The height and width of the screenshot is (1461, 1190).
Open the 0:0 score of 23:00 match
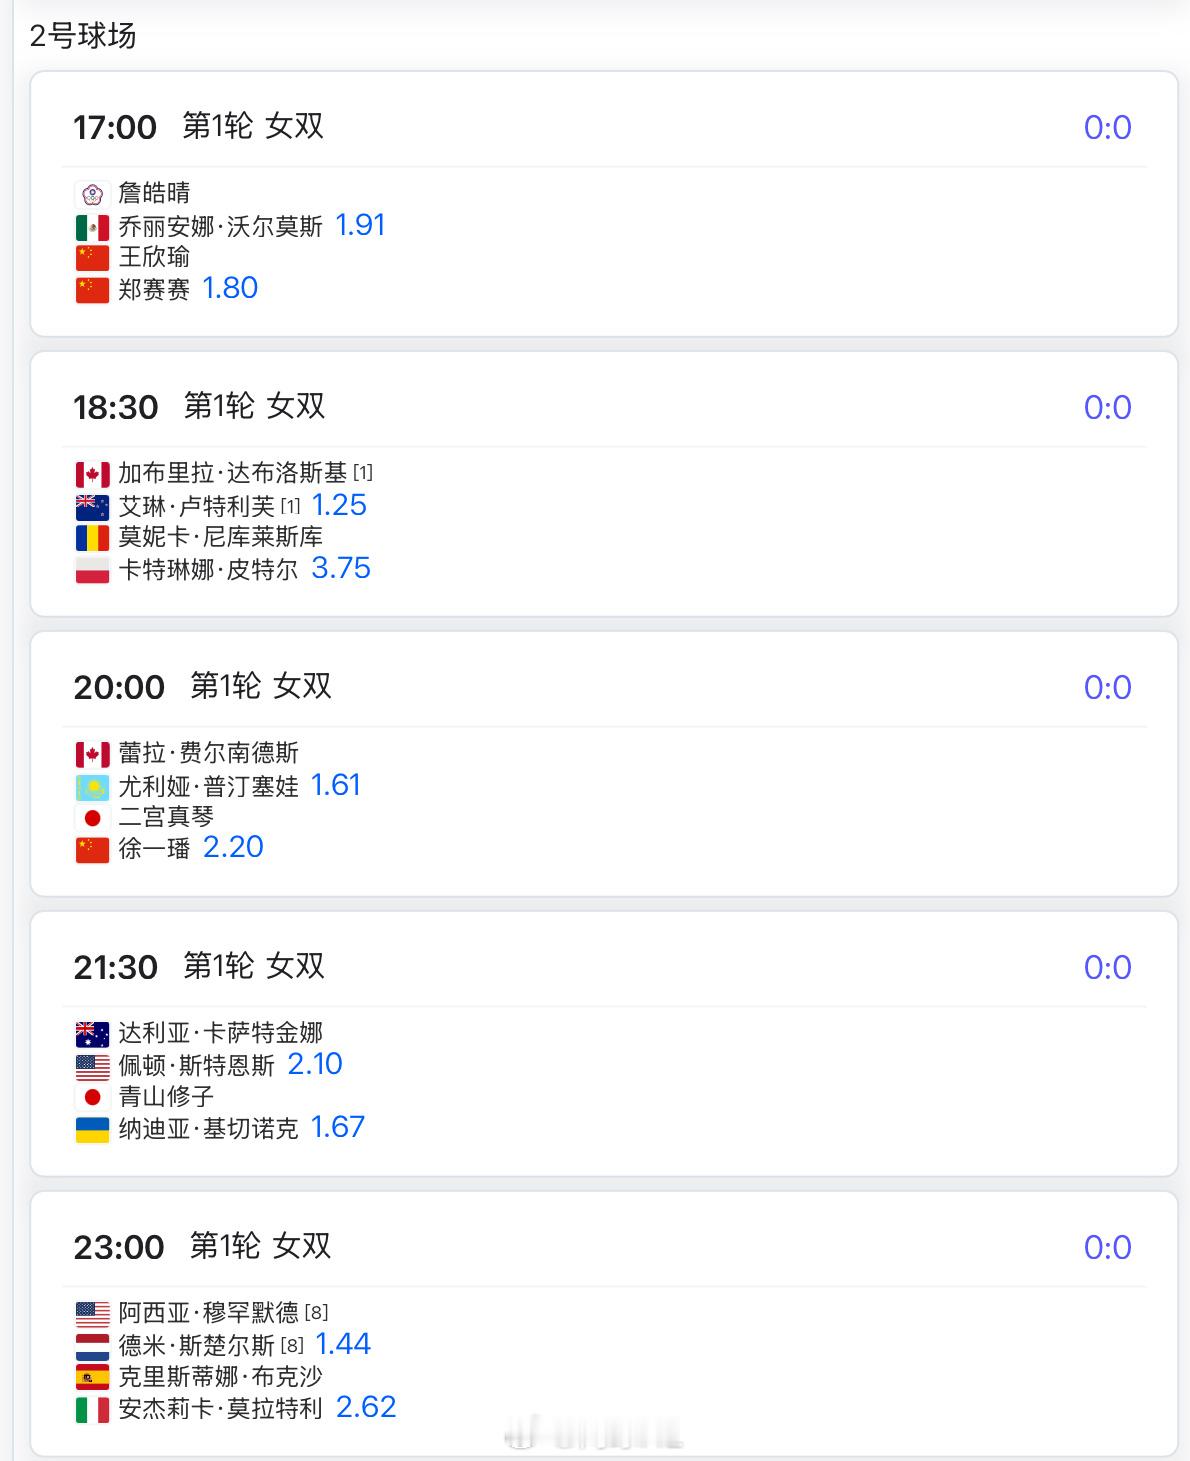point(1107,1247)
